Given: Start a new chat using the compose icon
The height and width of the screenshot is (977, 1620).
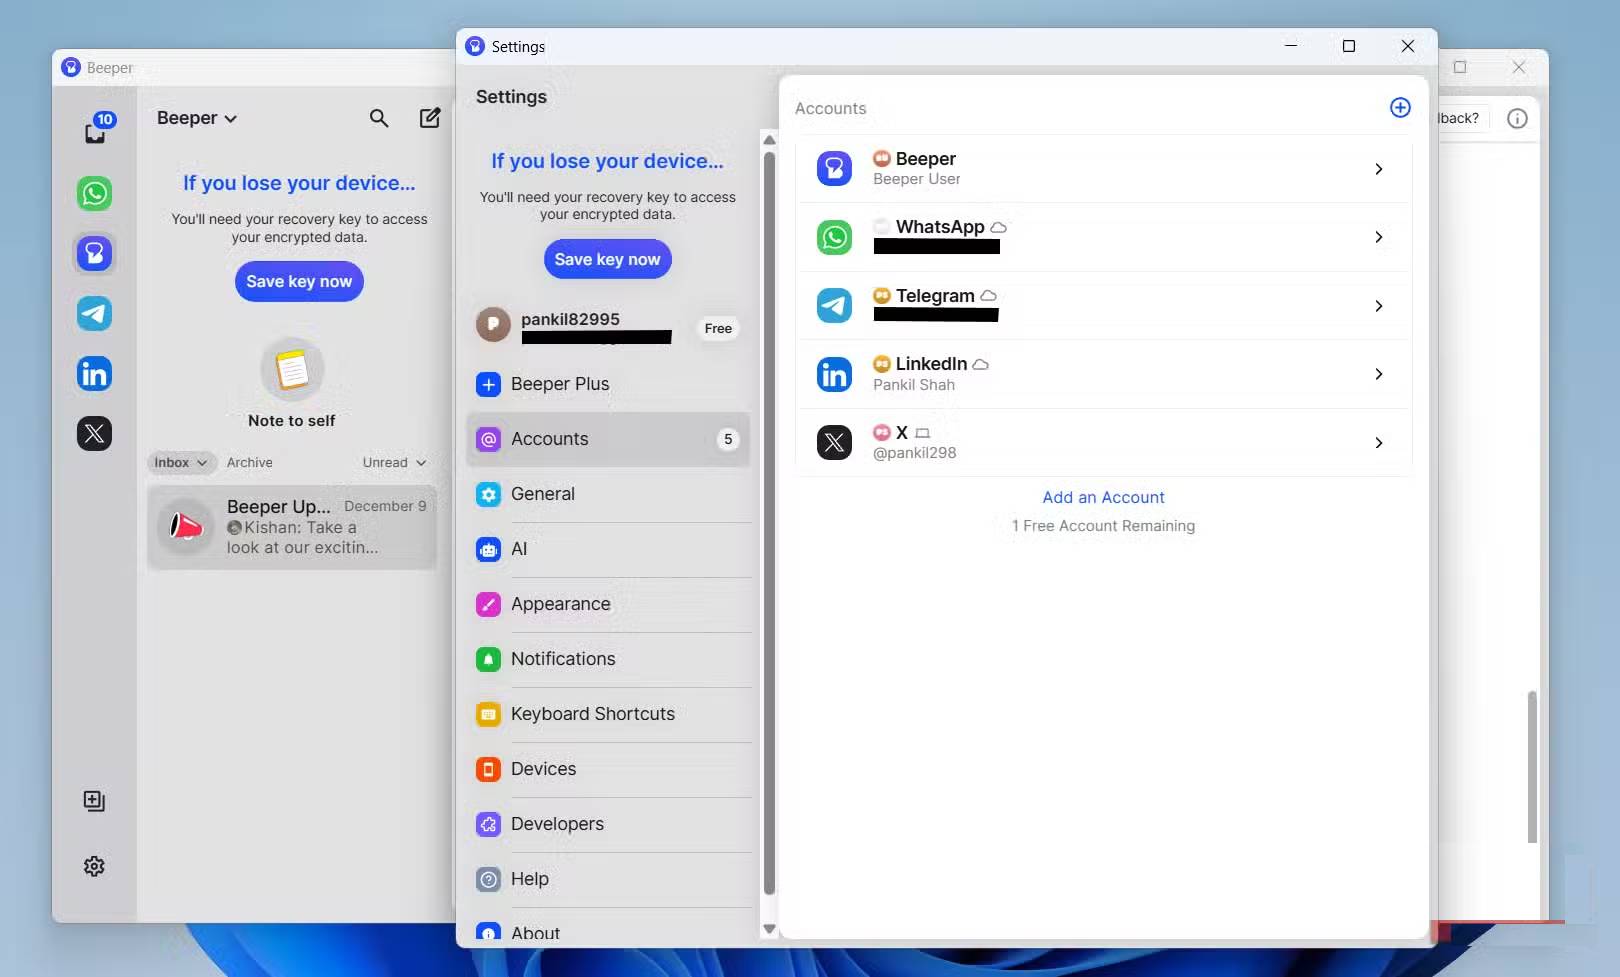Looking at the screenshot, I should (x=429, y=118).
